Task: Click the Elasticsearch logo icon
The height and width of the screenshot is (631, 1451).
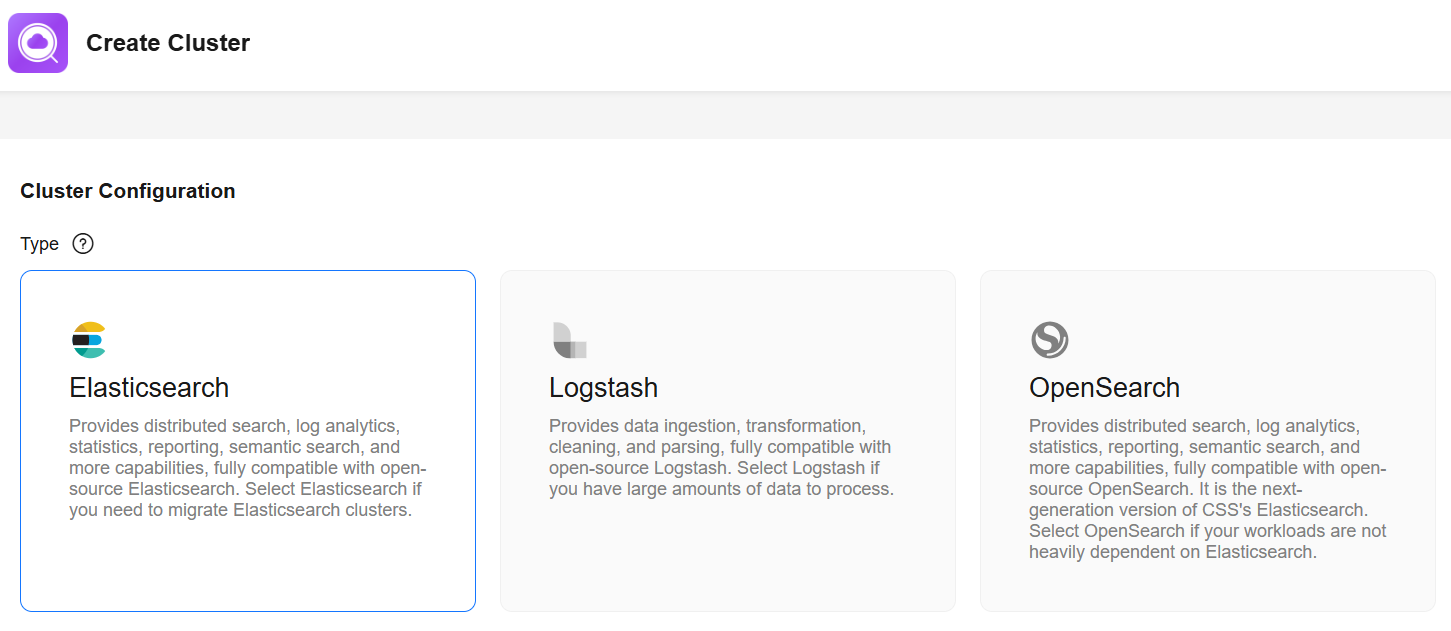Action: pyautogui.click(x=89, y=340)
